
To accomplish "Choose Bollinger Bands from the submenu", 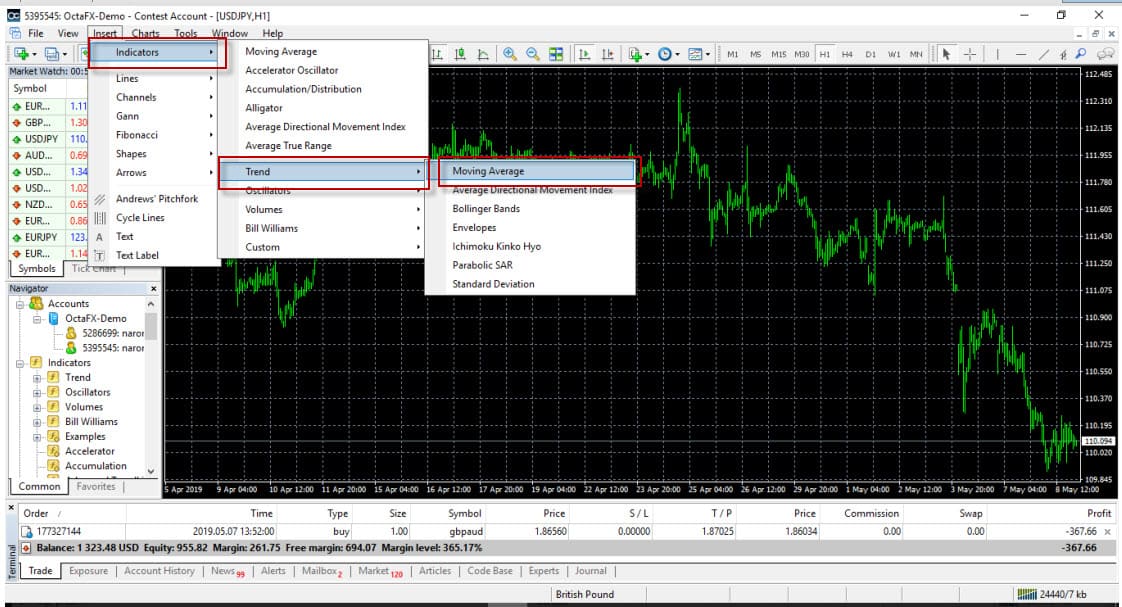I will click(x=486, y=209).
